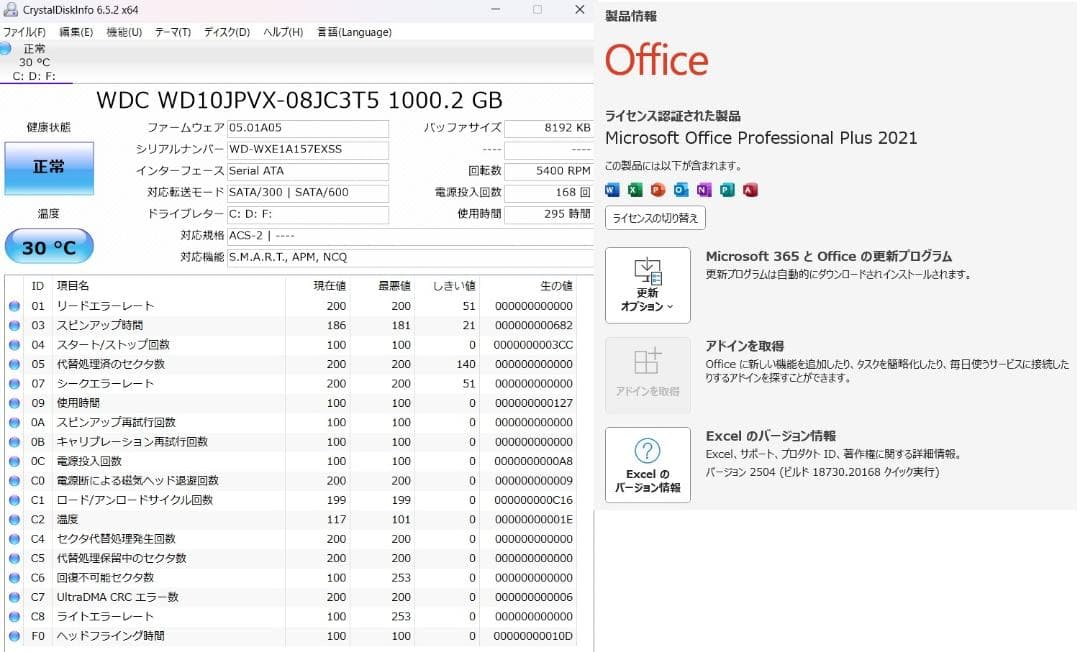Click the blue status dot for row 01
This screenshot has height=652, width=1080.
[x=14, y=306]
